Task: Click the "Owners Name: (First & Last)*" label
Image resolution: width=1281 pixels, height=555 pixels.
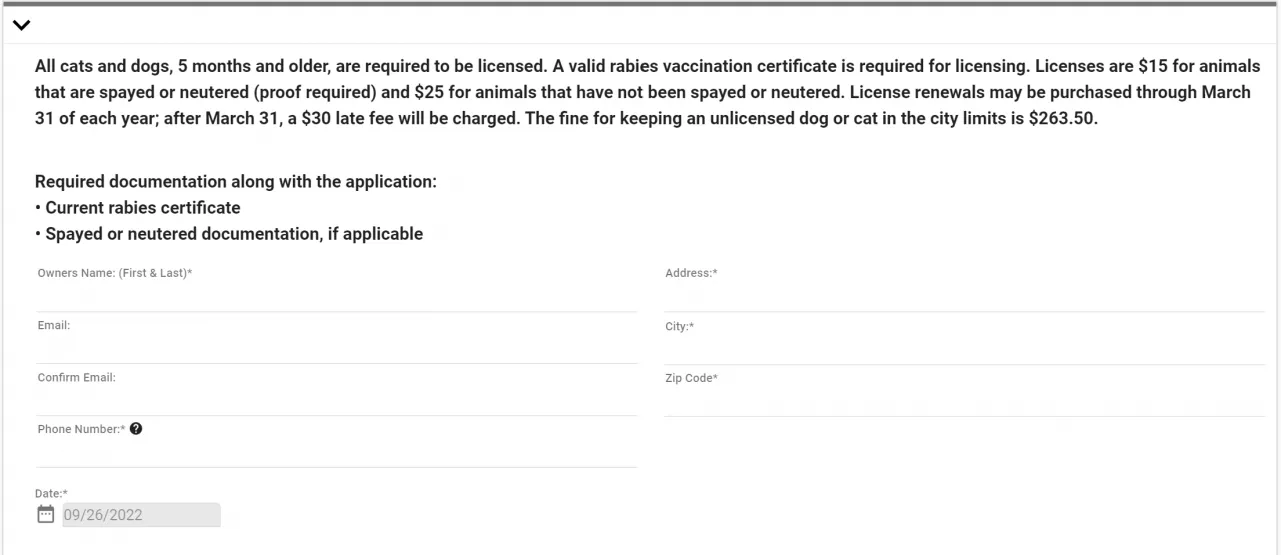Action: click(115, 273)
